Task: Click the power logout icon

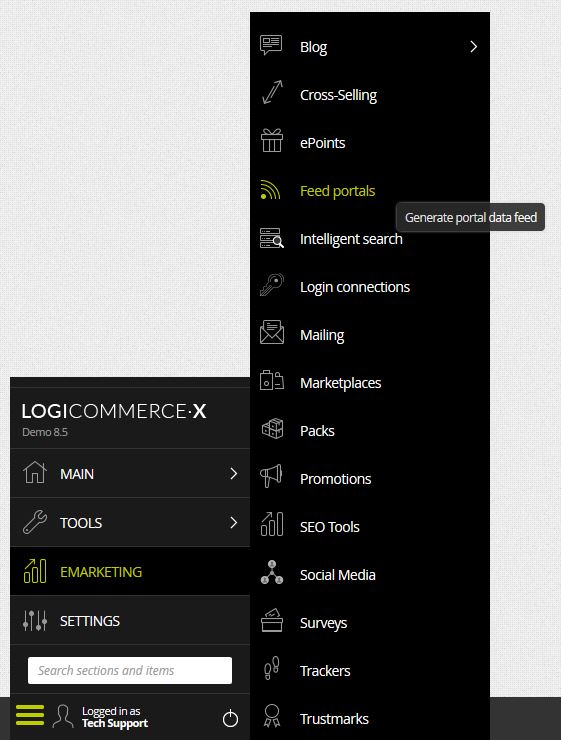Action: click(x=230, y=718)
